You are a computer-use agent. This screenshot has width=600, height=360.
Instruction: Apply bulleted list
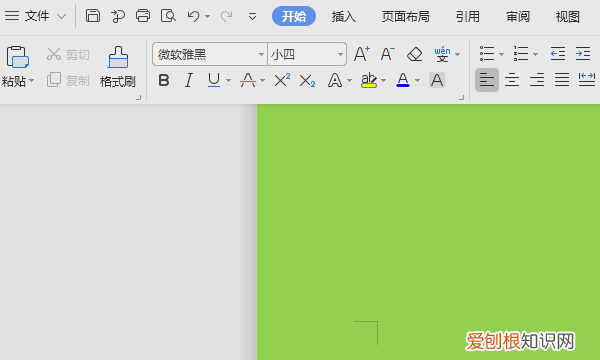(x=487, y=54)
